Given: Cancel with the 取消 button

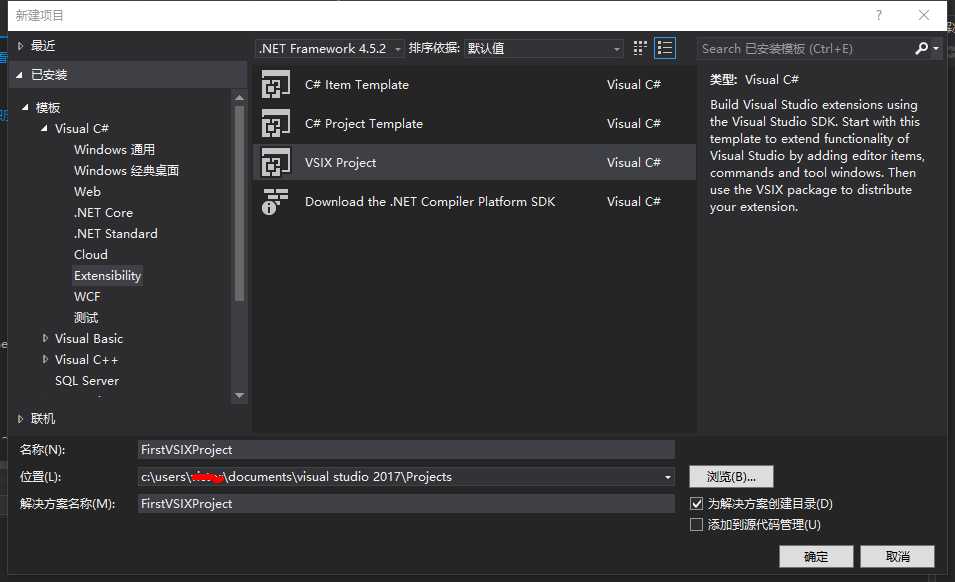Looking at the screenshot, I should tap(898, 556).
